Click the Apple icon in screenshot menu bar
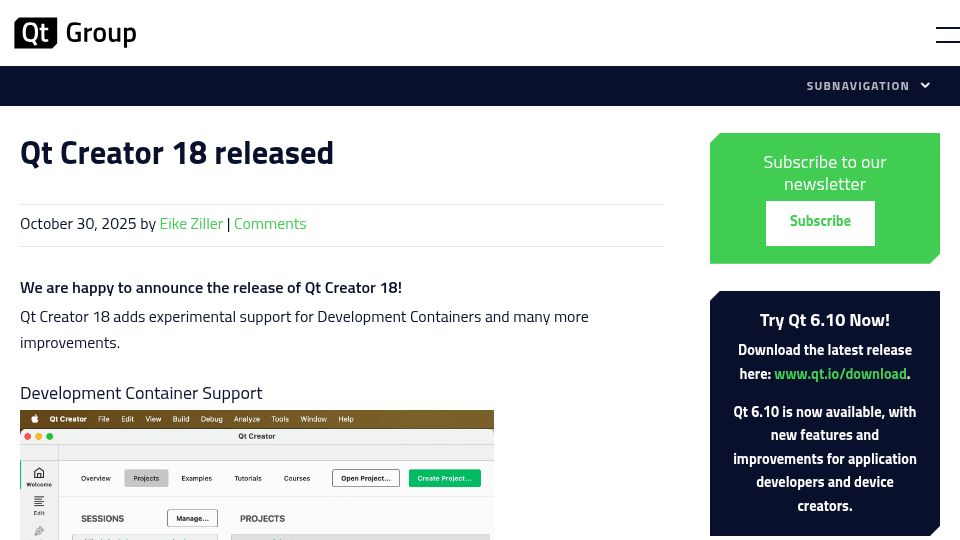This screenshot has width=960, height=540. [x=35, y=419]
